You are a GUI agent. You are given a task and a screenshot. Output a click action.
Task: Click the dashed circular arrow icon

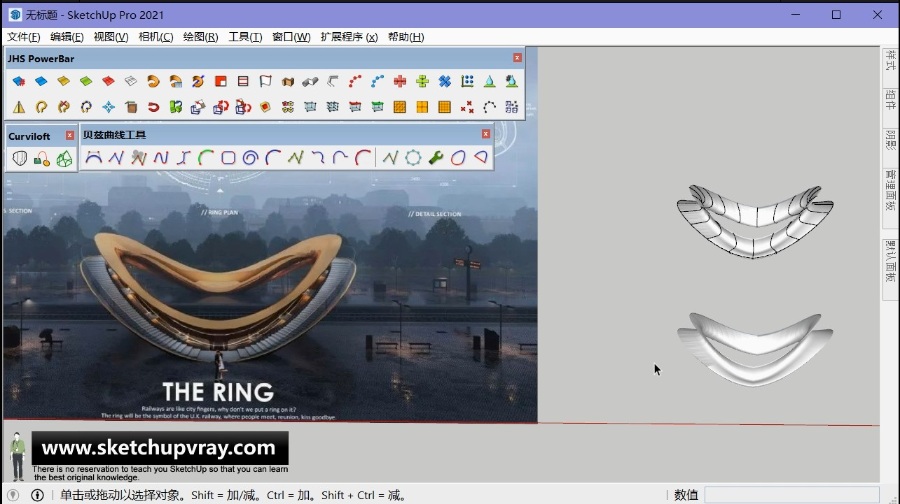click(x=86, y=107)
